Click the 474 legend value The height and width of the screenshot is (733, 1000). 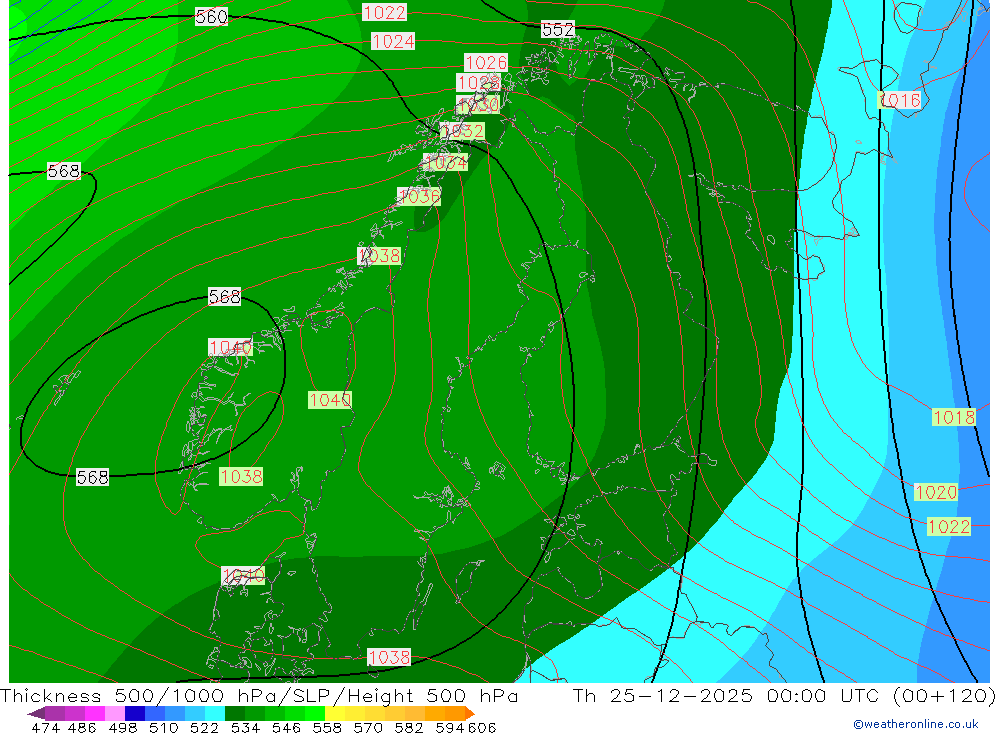tap(45, 727)
